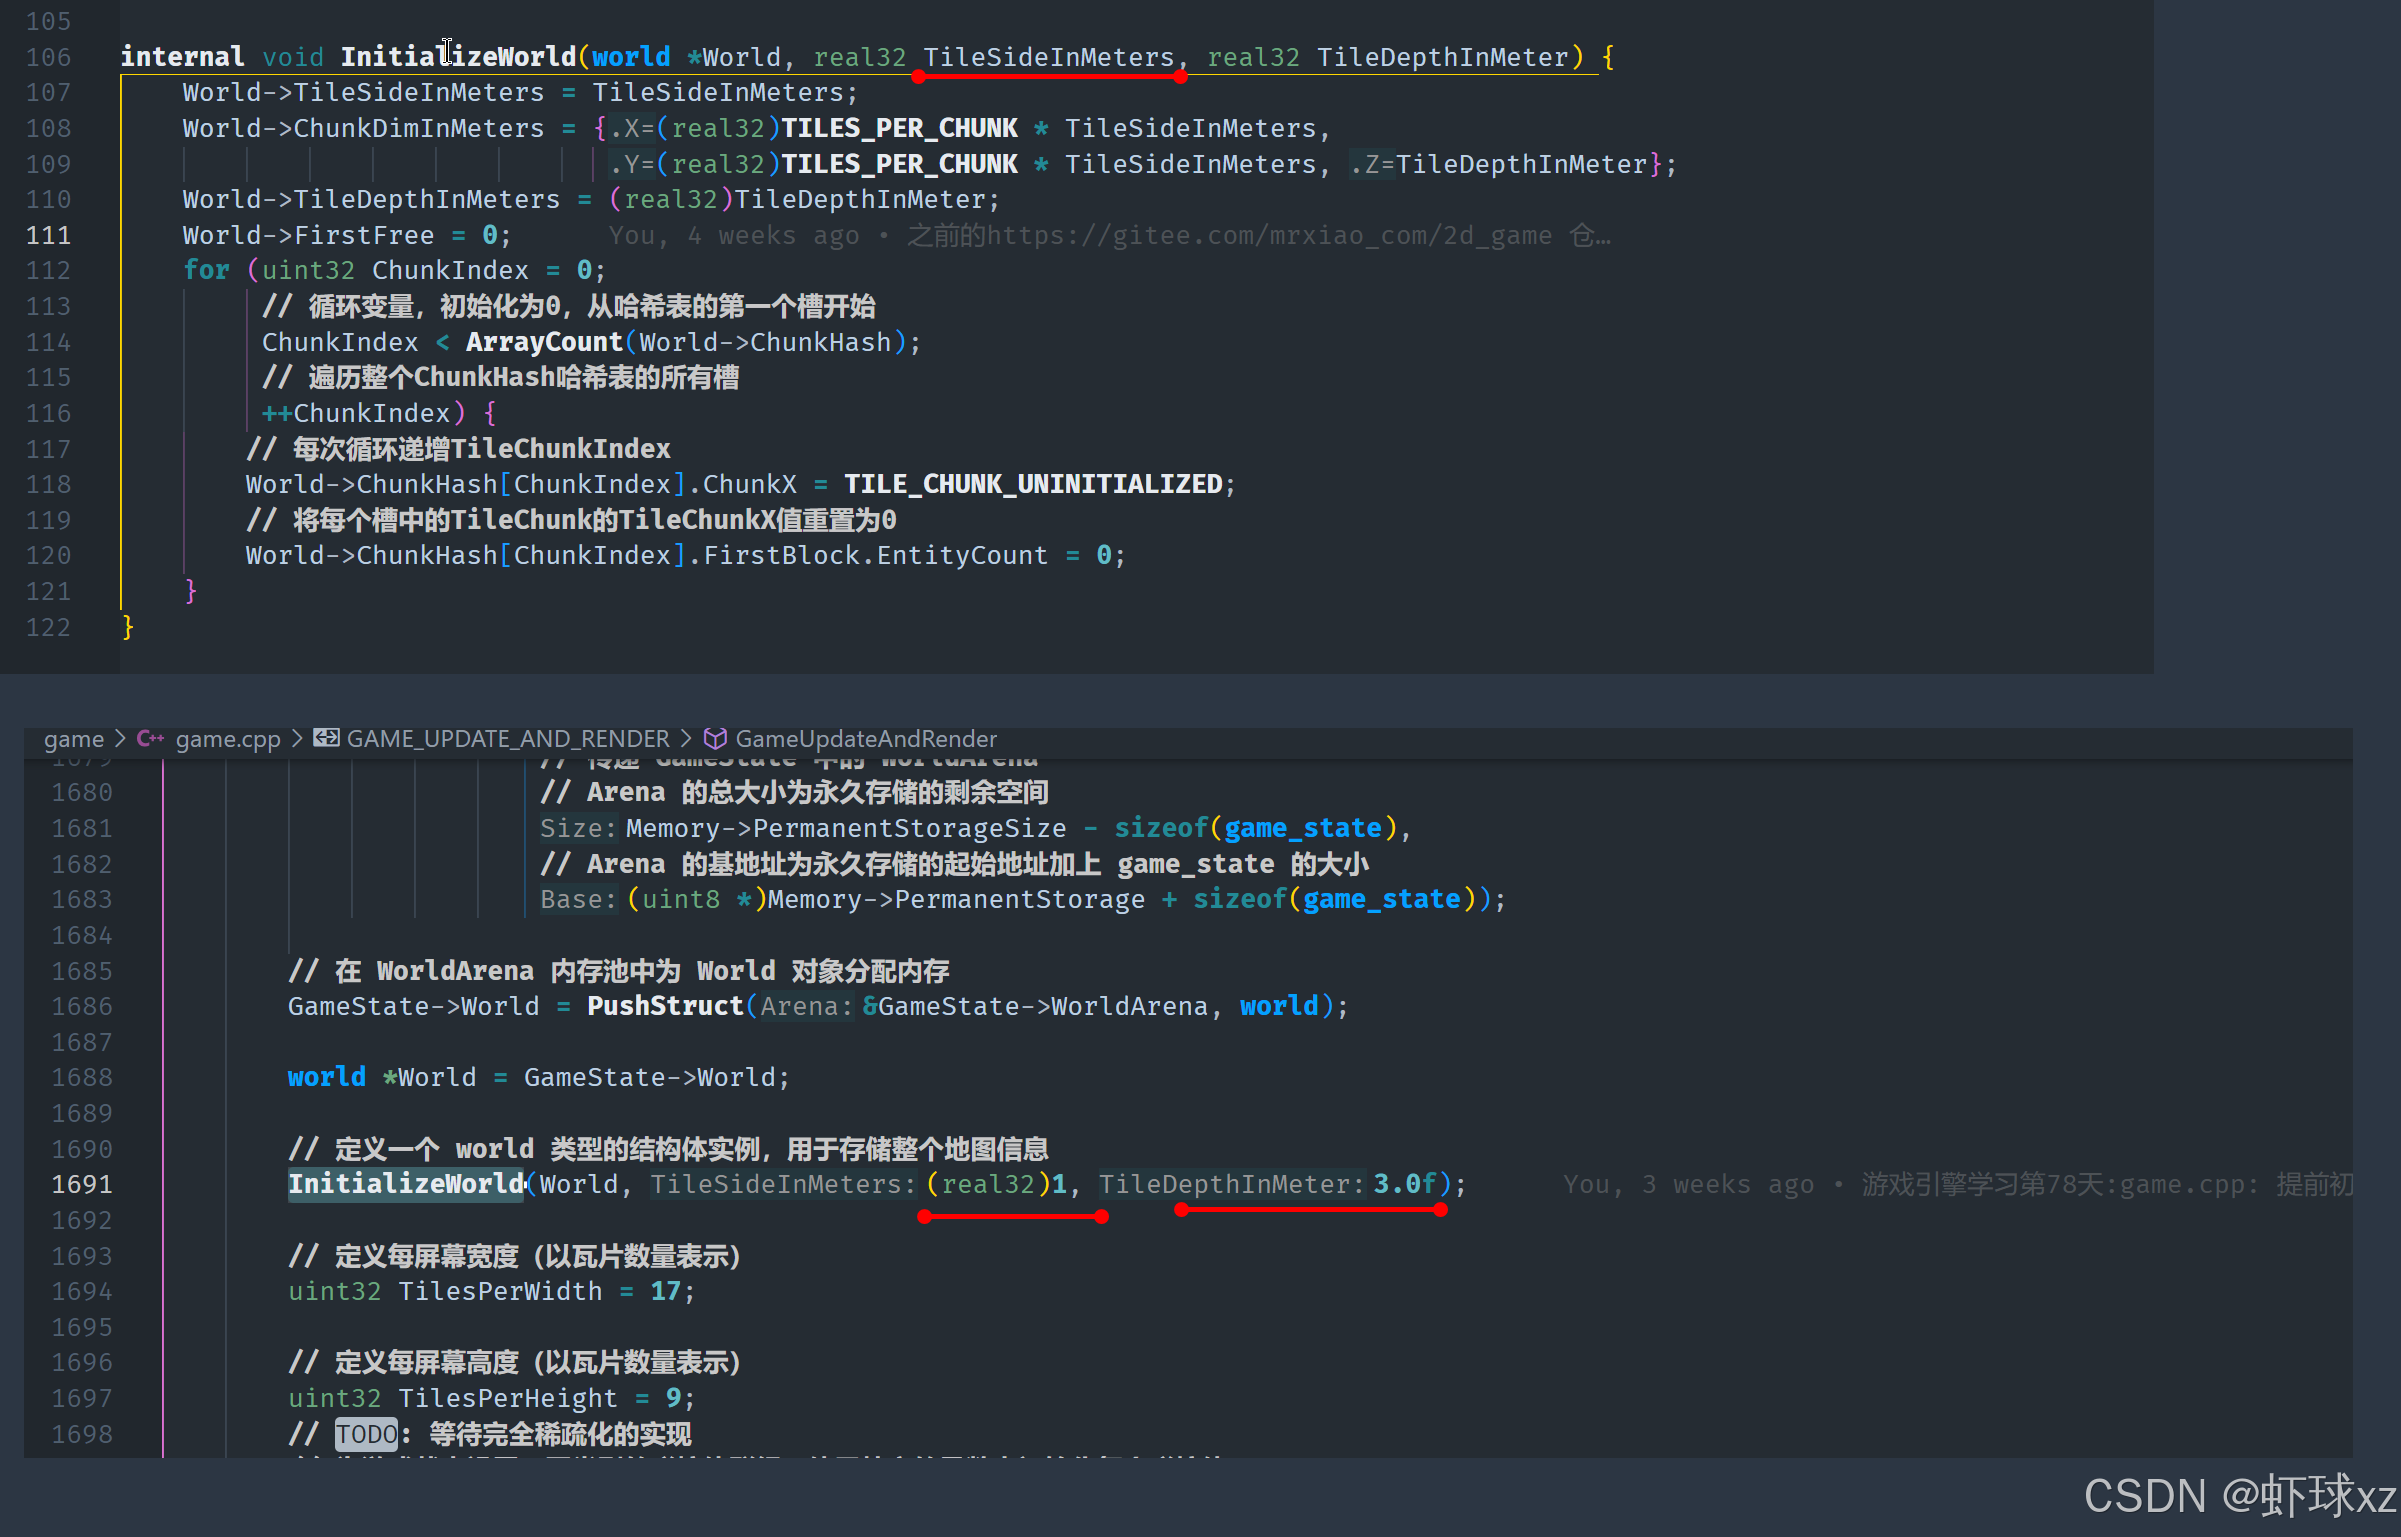The width and height of the screenshot is (2401, 1537).
Task: Click the 'You, 3 weeks ago' blame annotation
Action: (1688, 1184)
